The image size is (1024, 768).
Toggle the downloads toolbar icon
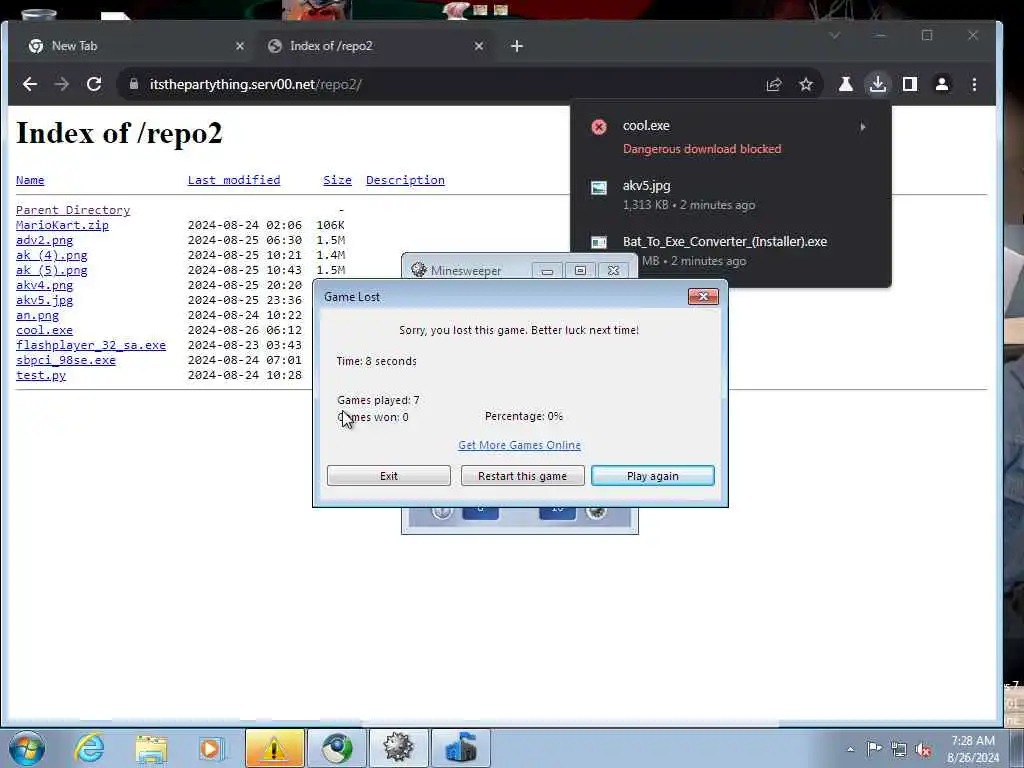click(x=878, y=84)
